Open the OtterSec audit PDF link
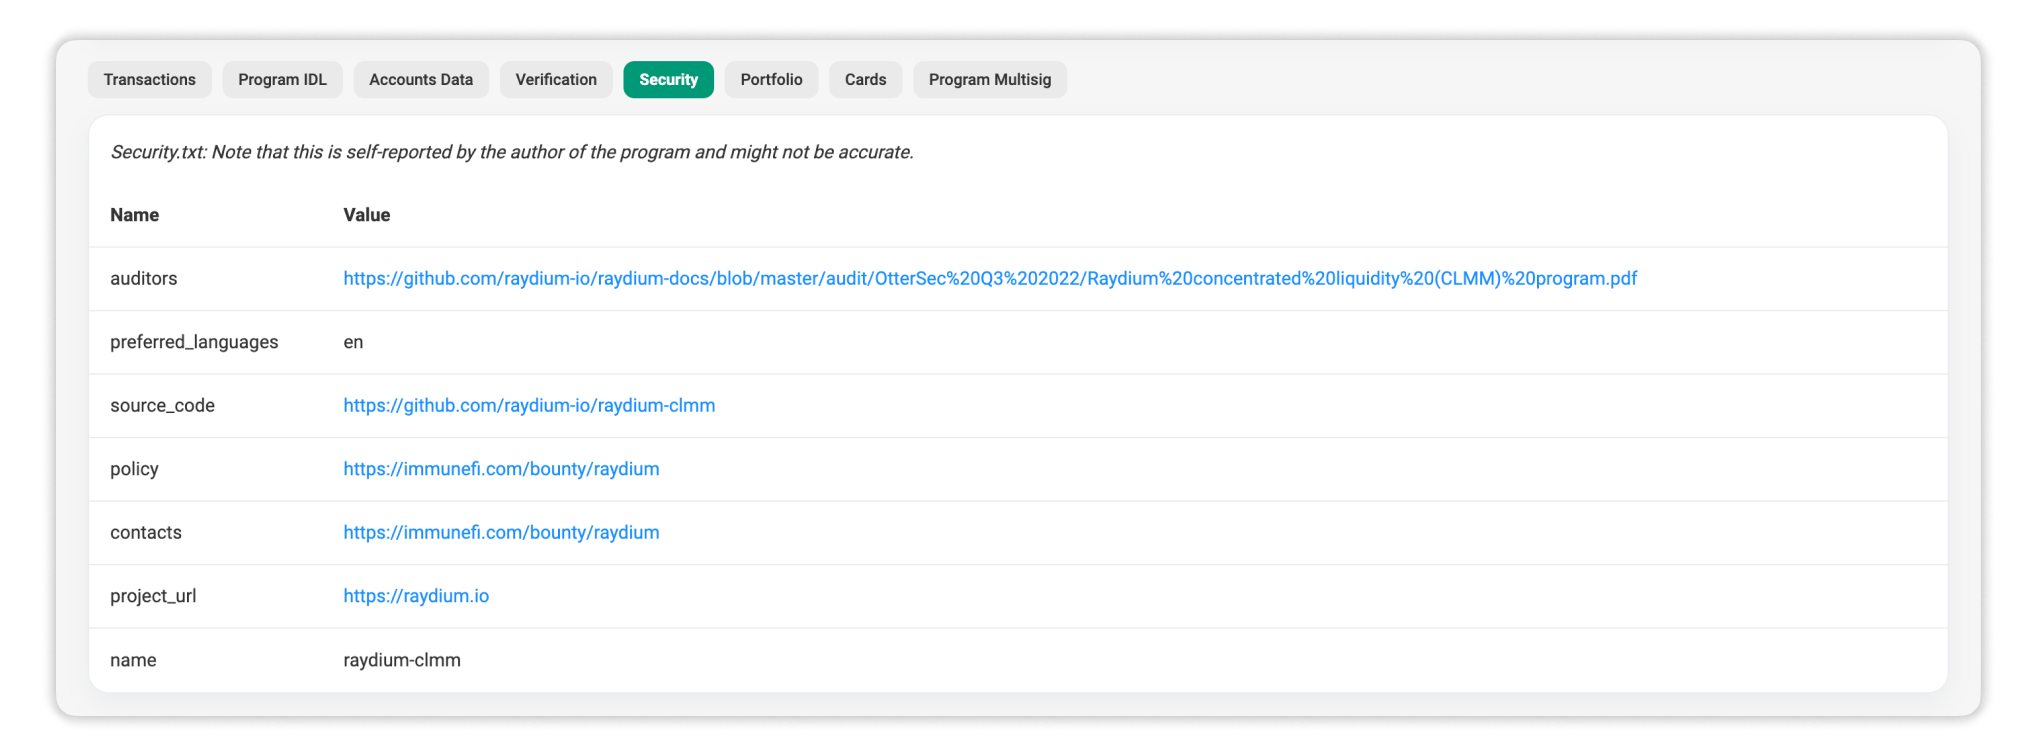 pyautogui.click(x=990, y=279)
